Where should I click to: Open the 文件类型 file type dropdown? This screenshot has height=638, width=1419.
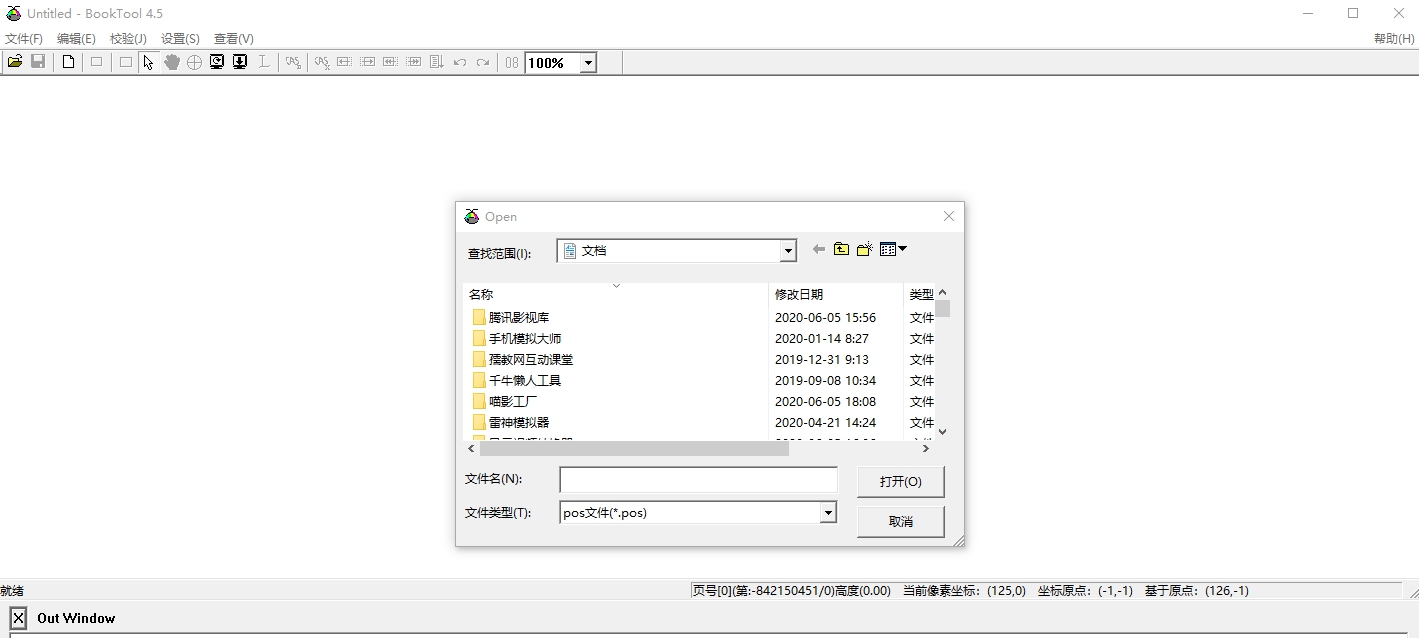(x=827, y=512)
